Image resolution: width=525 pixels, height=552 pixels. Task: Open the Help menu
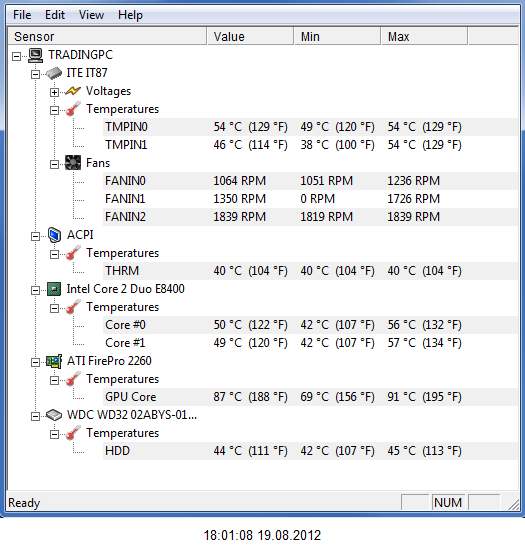(x=130, y=15)
